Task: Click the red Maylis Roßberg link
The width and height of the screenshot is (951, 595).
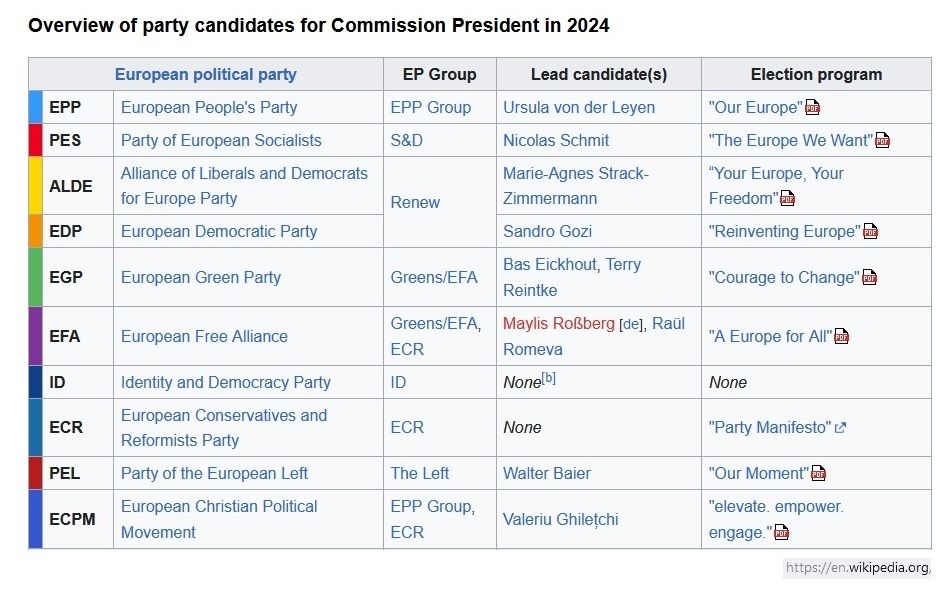Action: (x=558, y=323)
